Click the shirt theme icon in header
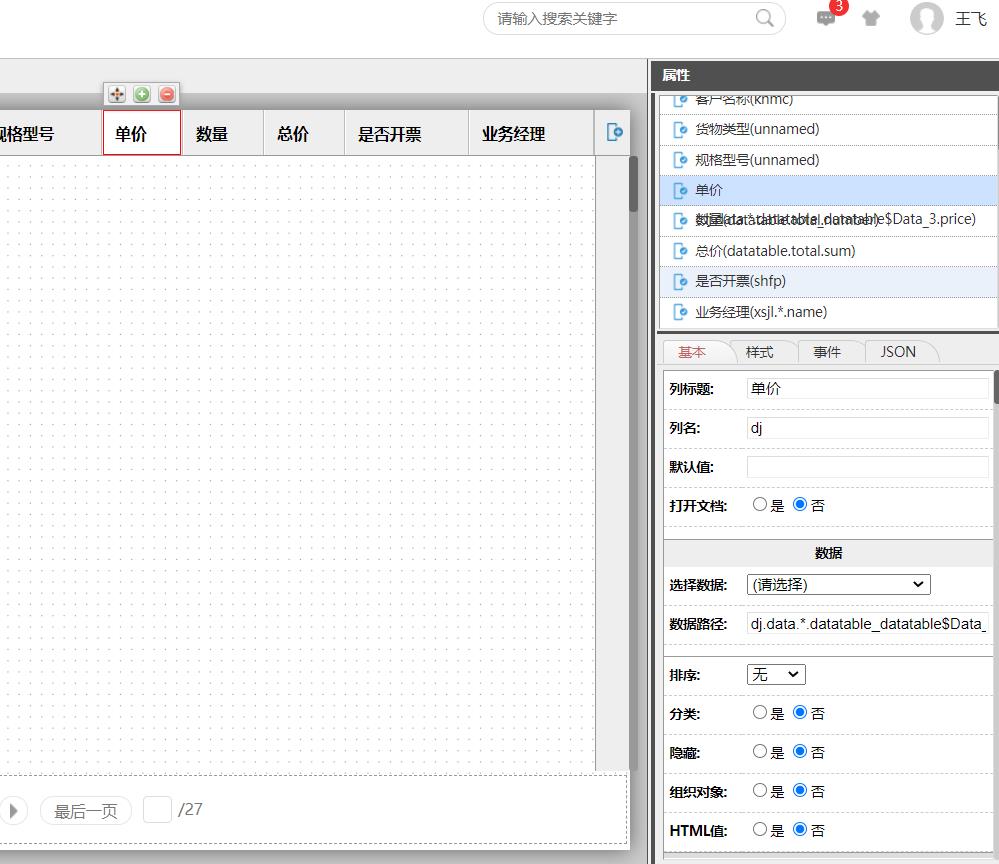999x864 pixels. point(871,18)
